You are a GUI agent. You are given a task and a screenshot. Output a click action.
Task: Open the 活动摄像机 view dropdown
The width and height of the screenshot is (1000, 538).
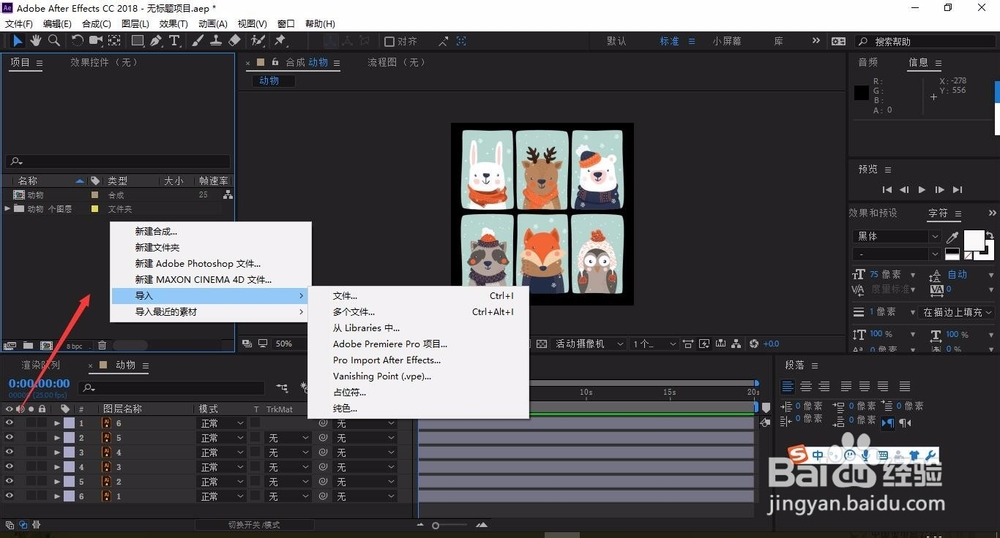coord(589,344)
